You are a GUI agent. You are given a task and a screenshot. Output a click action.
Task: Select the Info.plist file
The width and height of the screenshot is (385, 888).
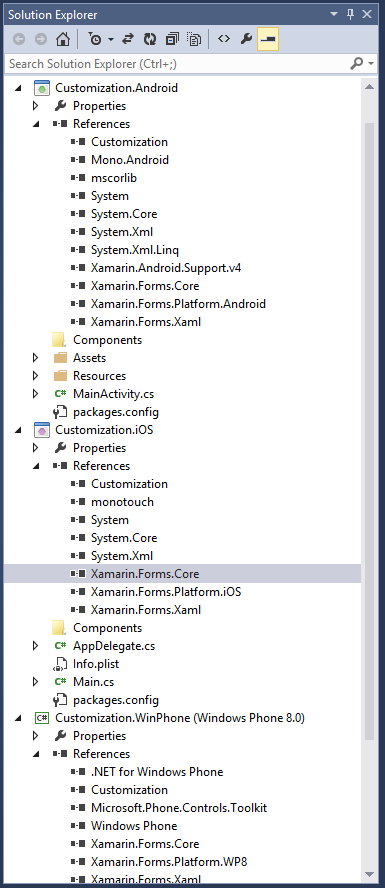point(96,664)
